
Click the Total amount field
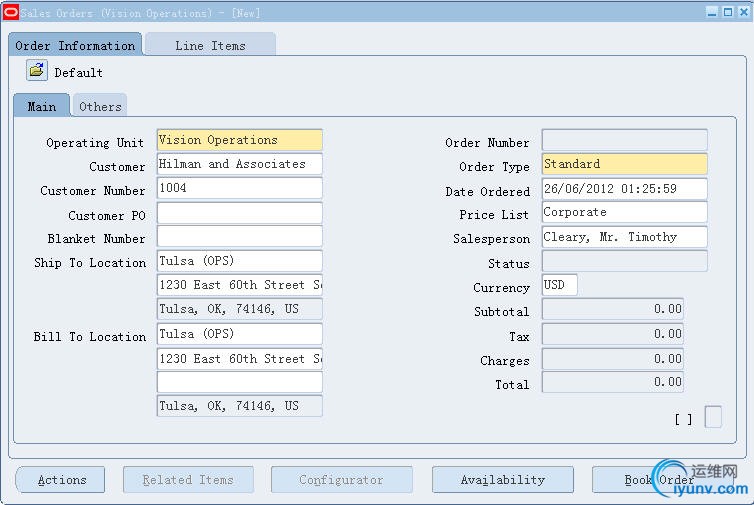pyautogui.click(x=613, y=382)
